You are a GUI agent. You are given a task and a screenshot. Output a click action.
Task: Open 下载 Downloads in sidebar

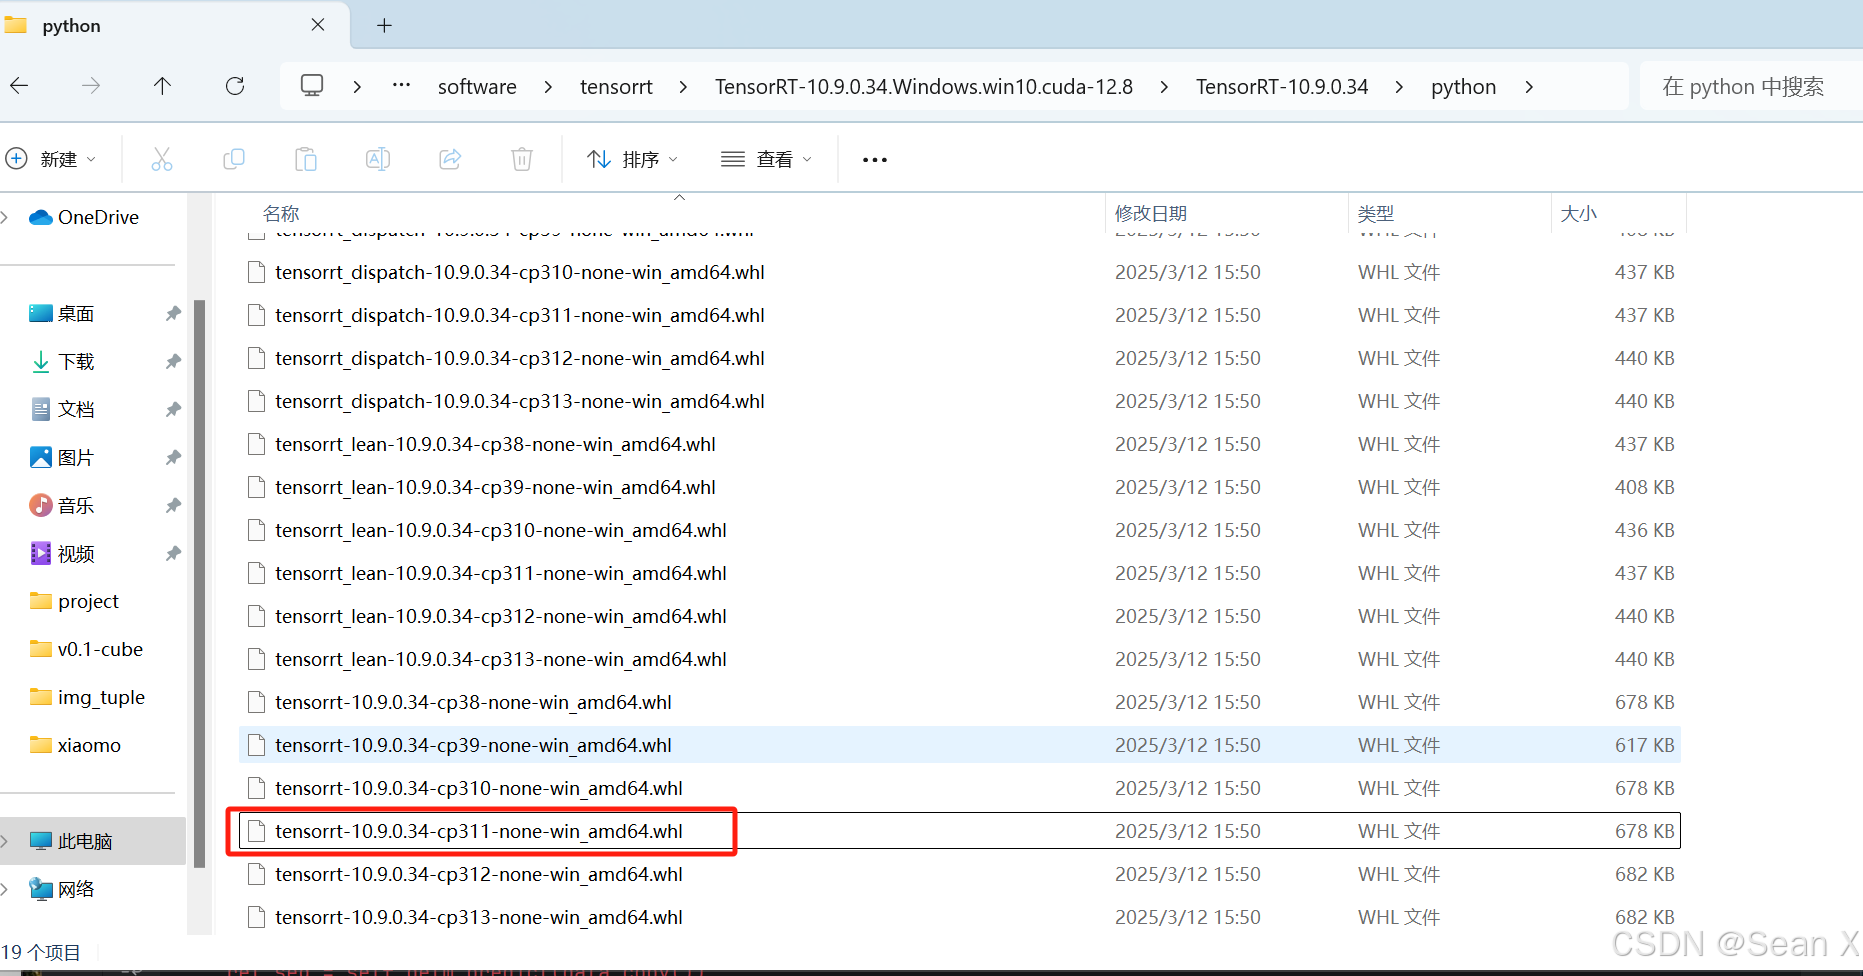[x=62, y=361]
